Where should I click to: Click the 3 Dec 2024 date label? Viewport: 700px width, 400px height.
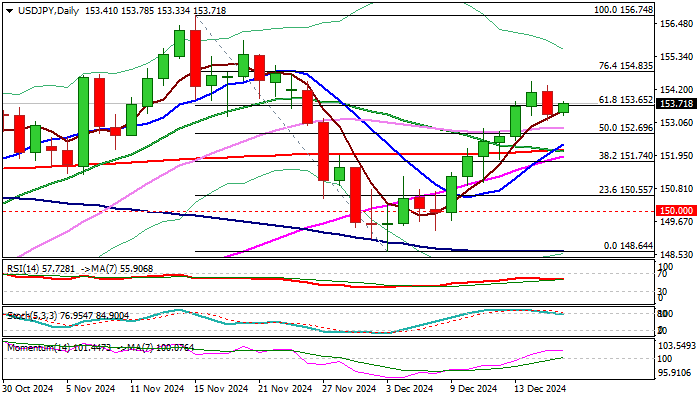tap(409, 388)
